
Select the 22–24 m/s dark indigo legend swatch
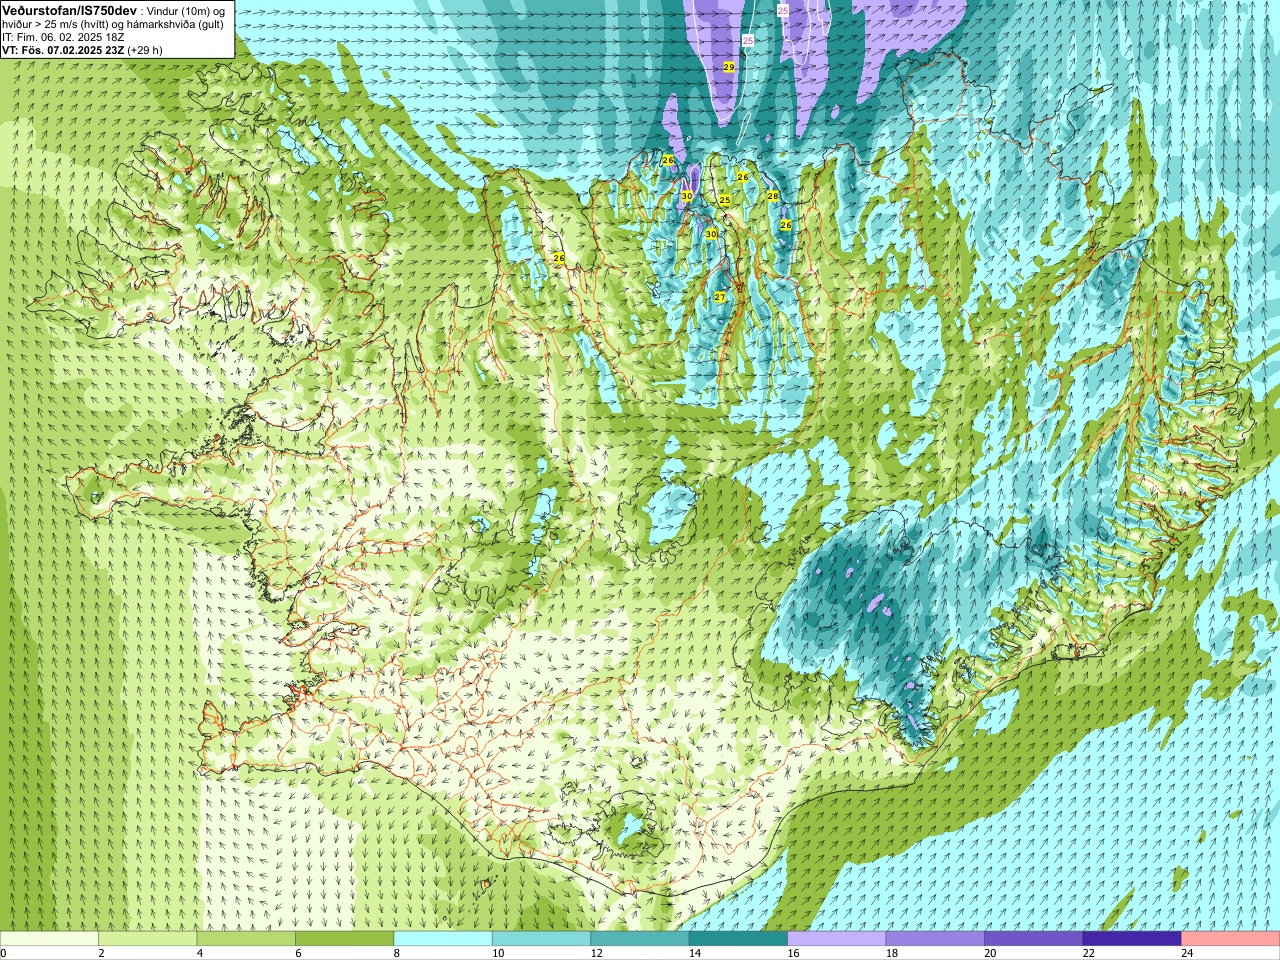[x=1132, y=939]
